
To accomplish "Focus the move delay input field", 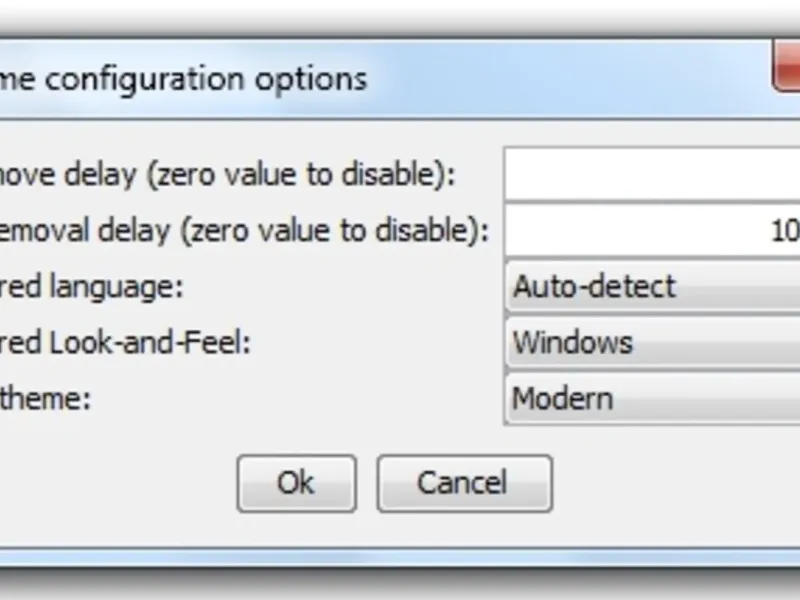I will 652,175.
